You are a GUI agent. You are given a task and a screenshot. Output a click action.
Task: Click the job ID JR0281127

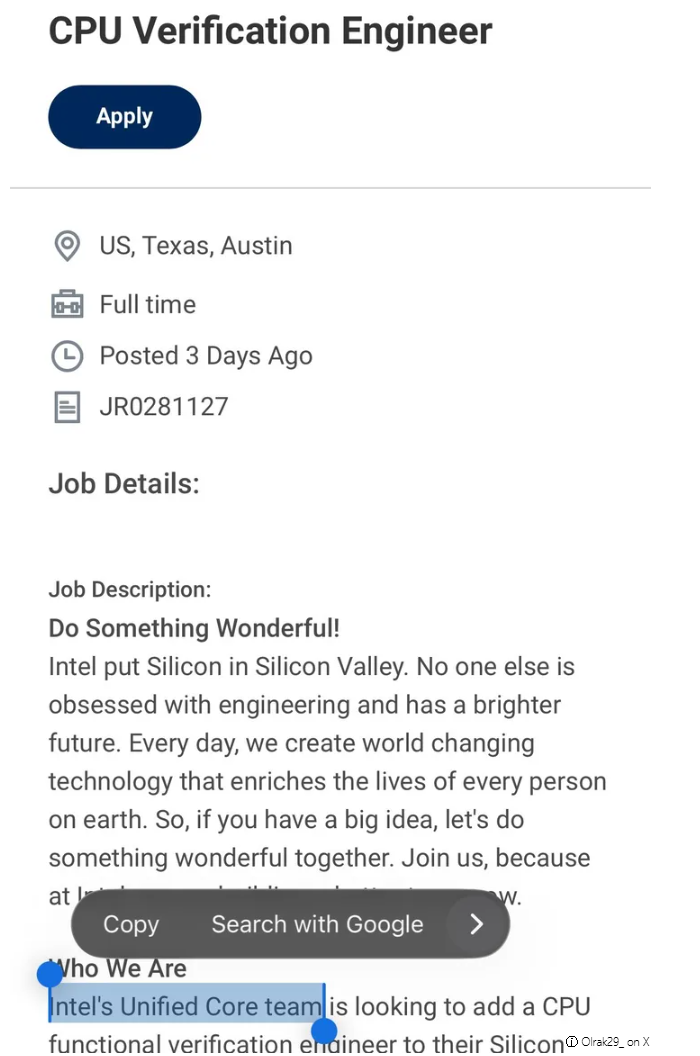(164, 407)
